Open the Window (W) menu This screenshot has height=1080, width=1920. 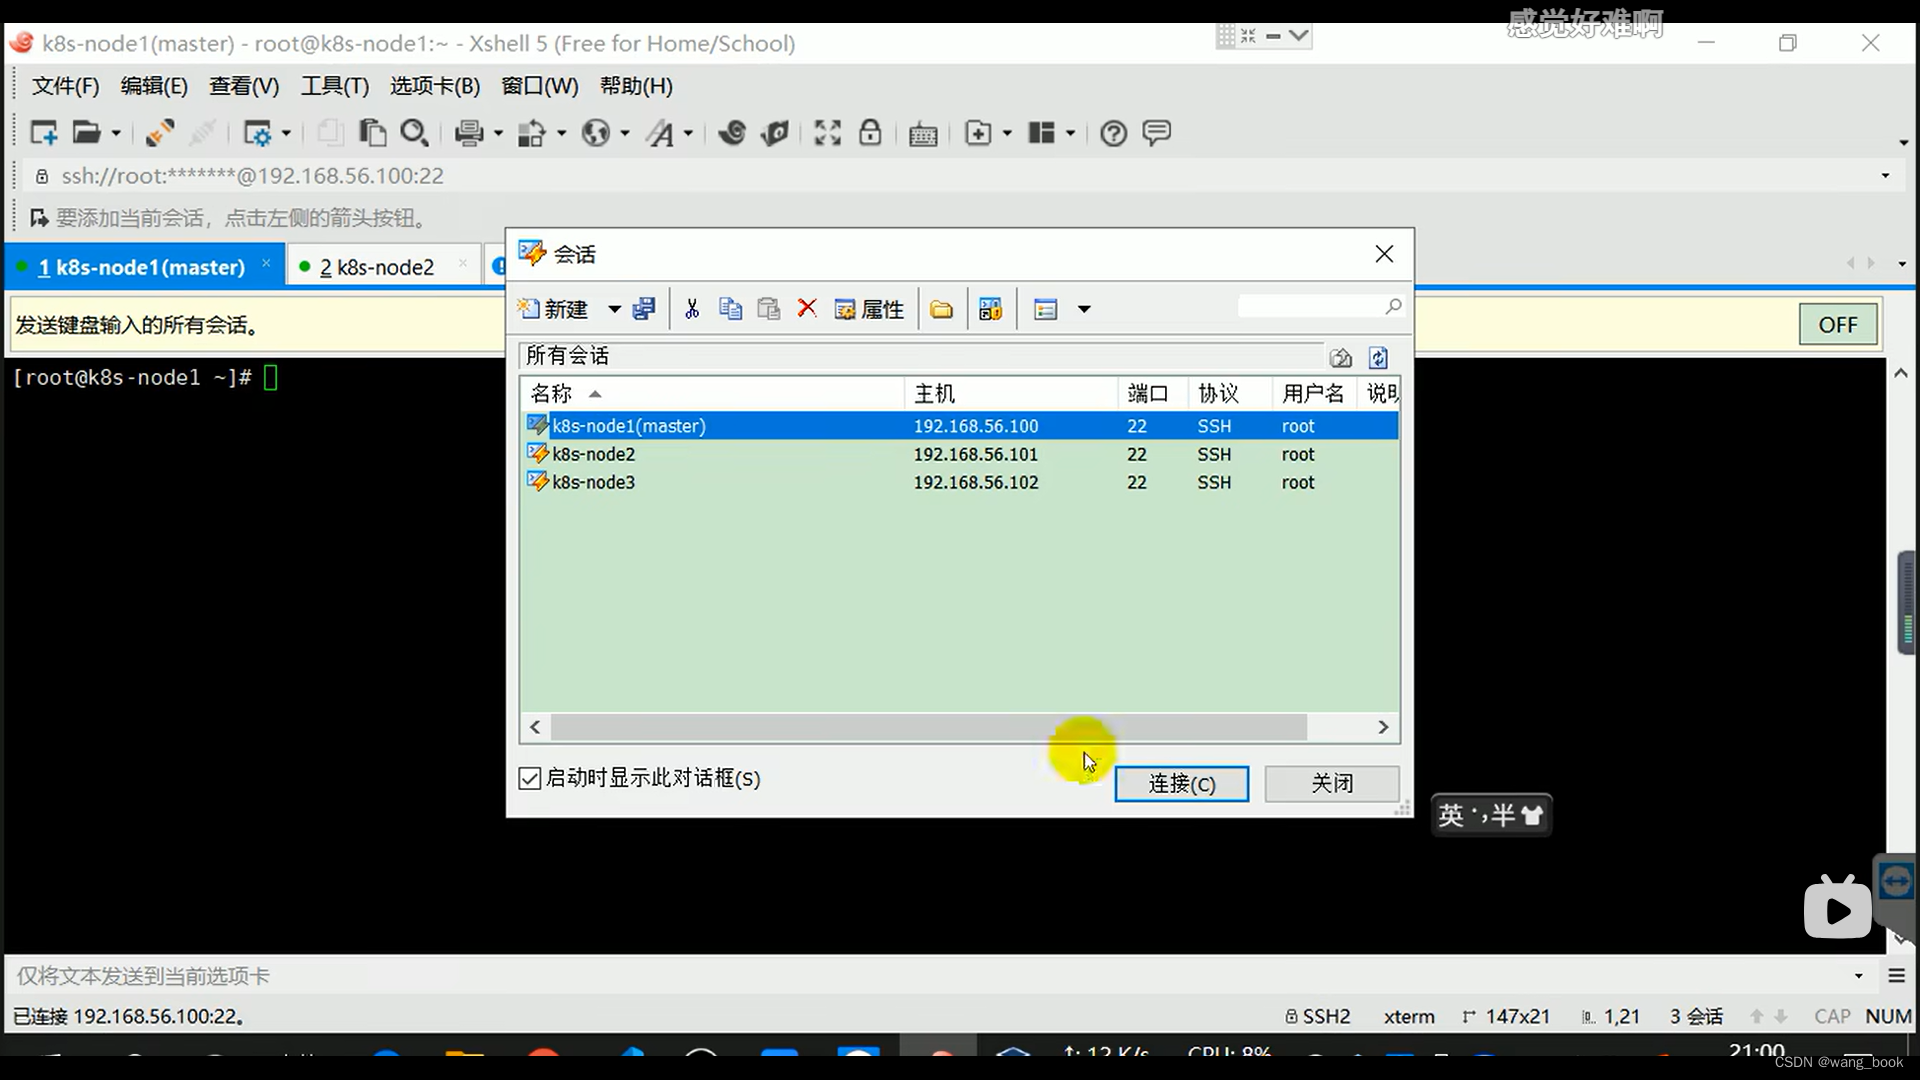point(540,86)
